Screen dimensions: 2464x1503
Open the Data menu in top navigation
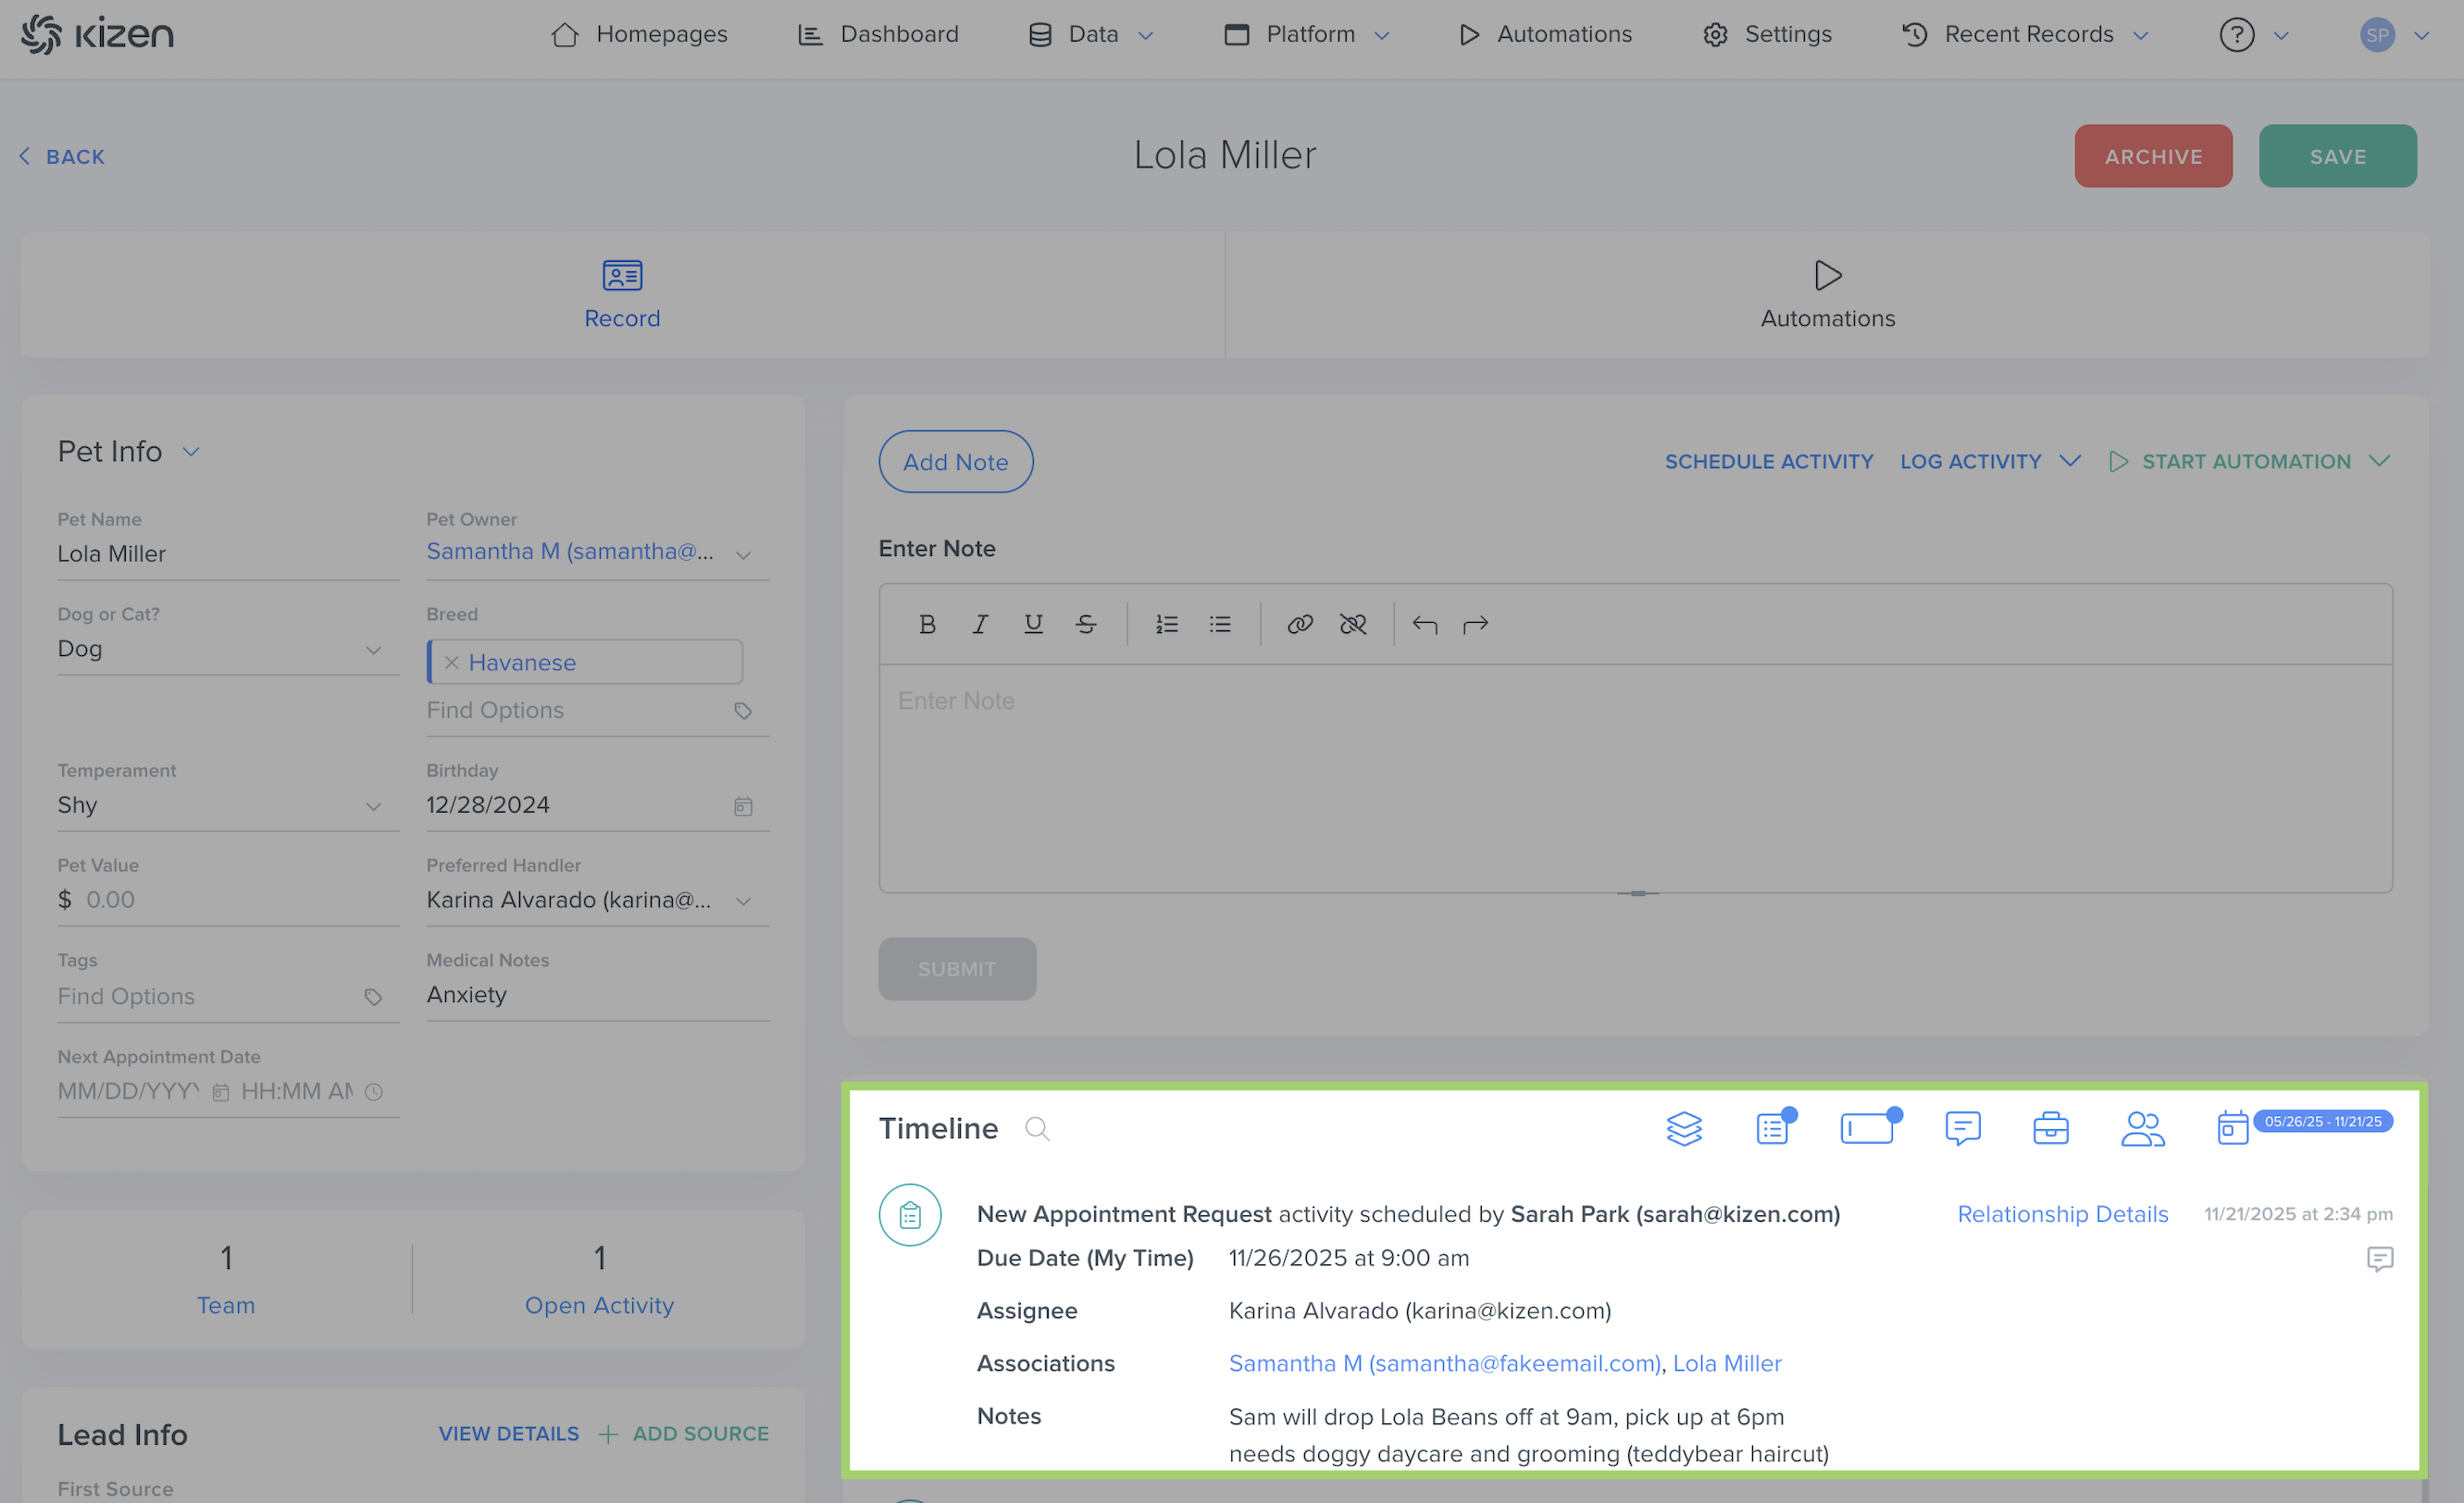point(1092,34)
